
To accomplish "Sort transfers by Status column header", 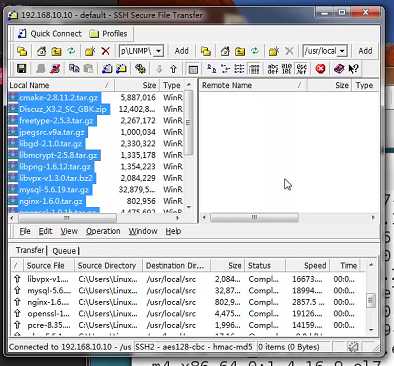I will (x=265, y=266).
